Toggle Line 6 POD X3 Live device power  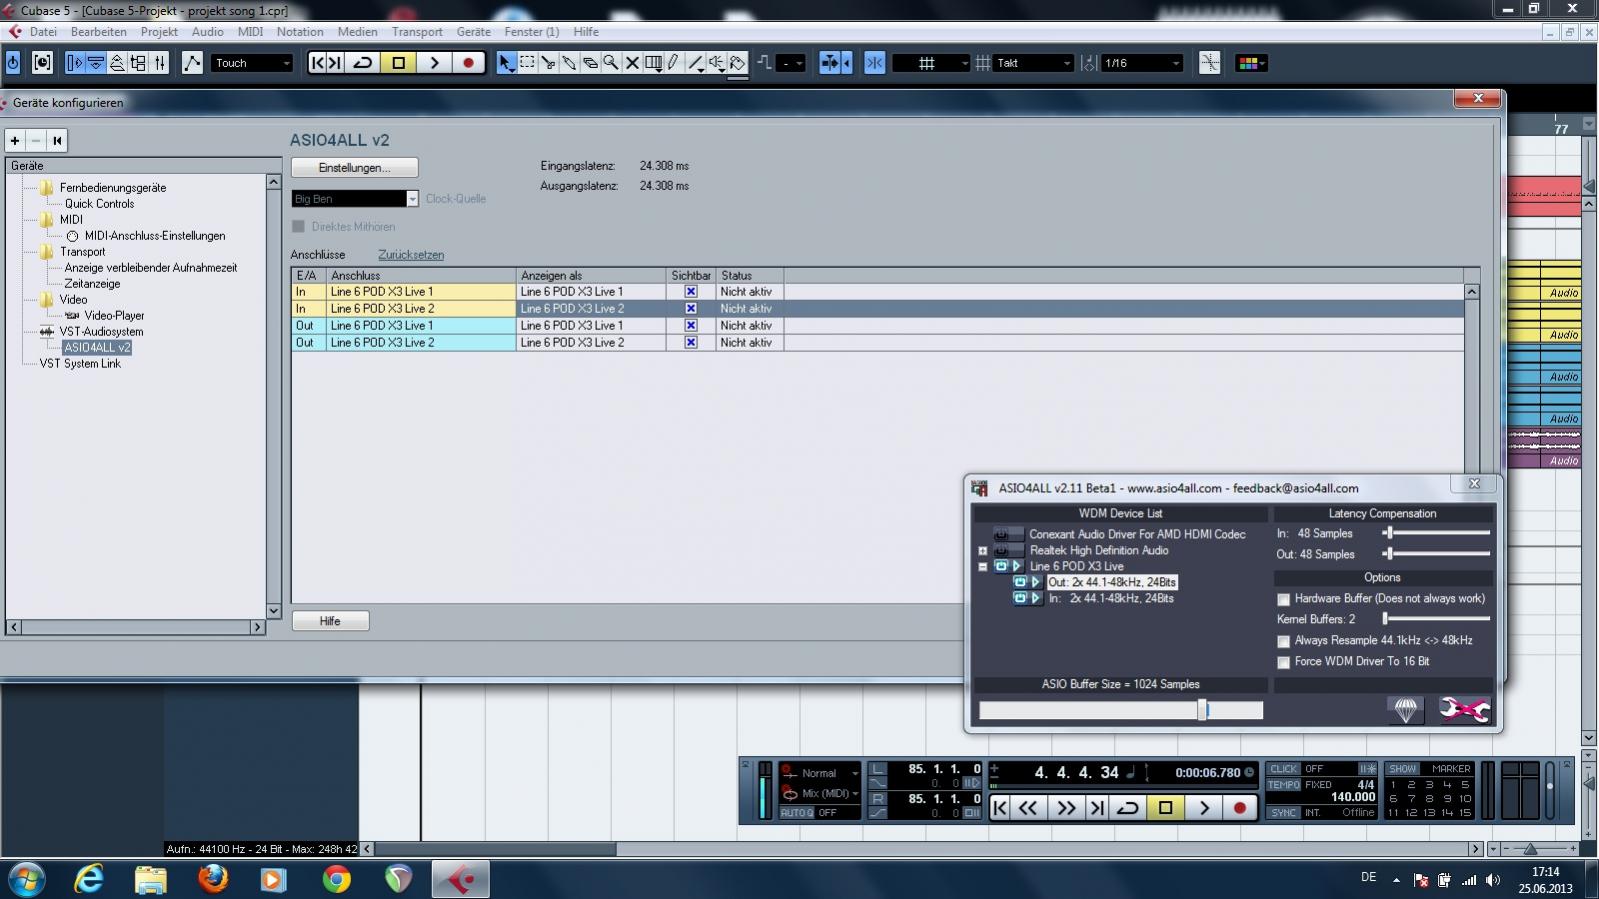tap(1001, 566)
